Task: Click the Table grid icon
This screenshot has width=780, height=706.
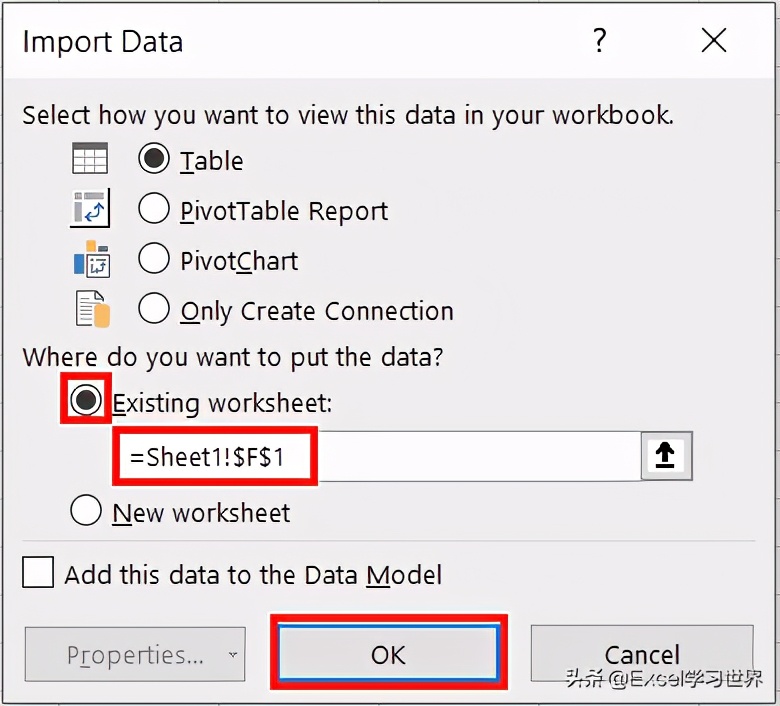Action: [x=90, y=158]
